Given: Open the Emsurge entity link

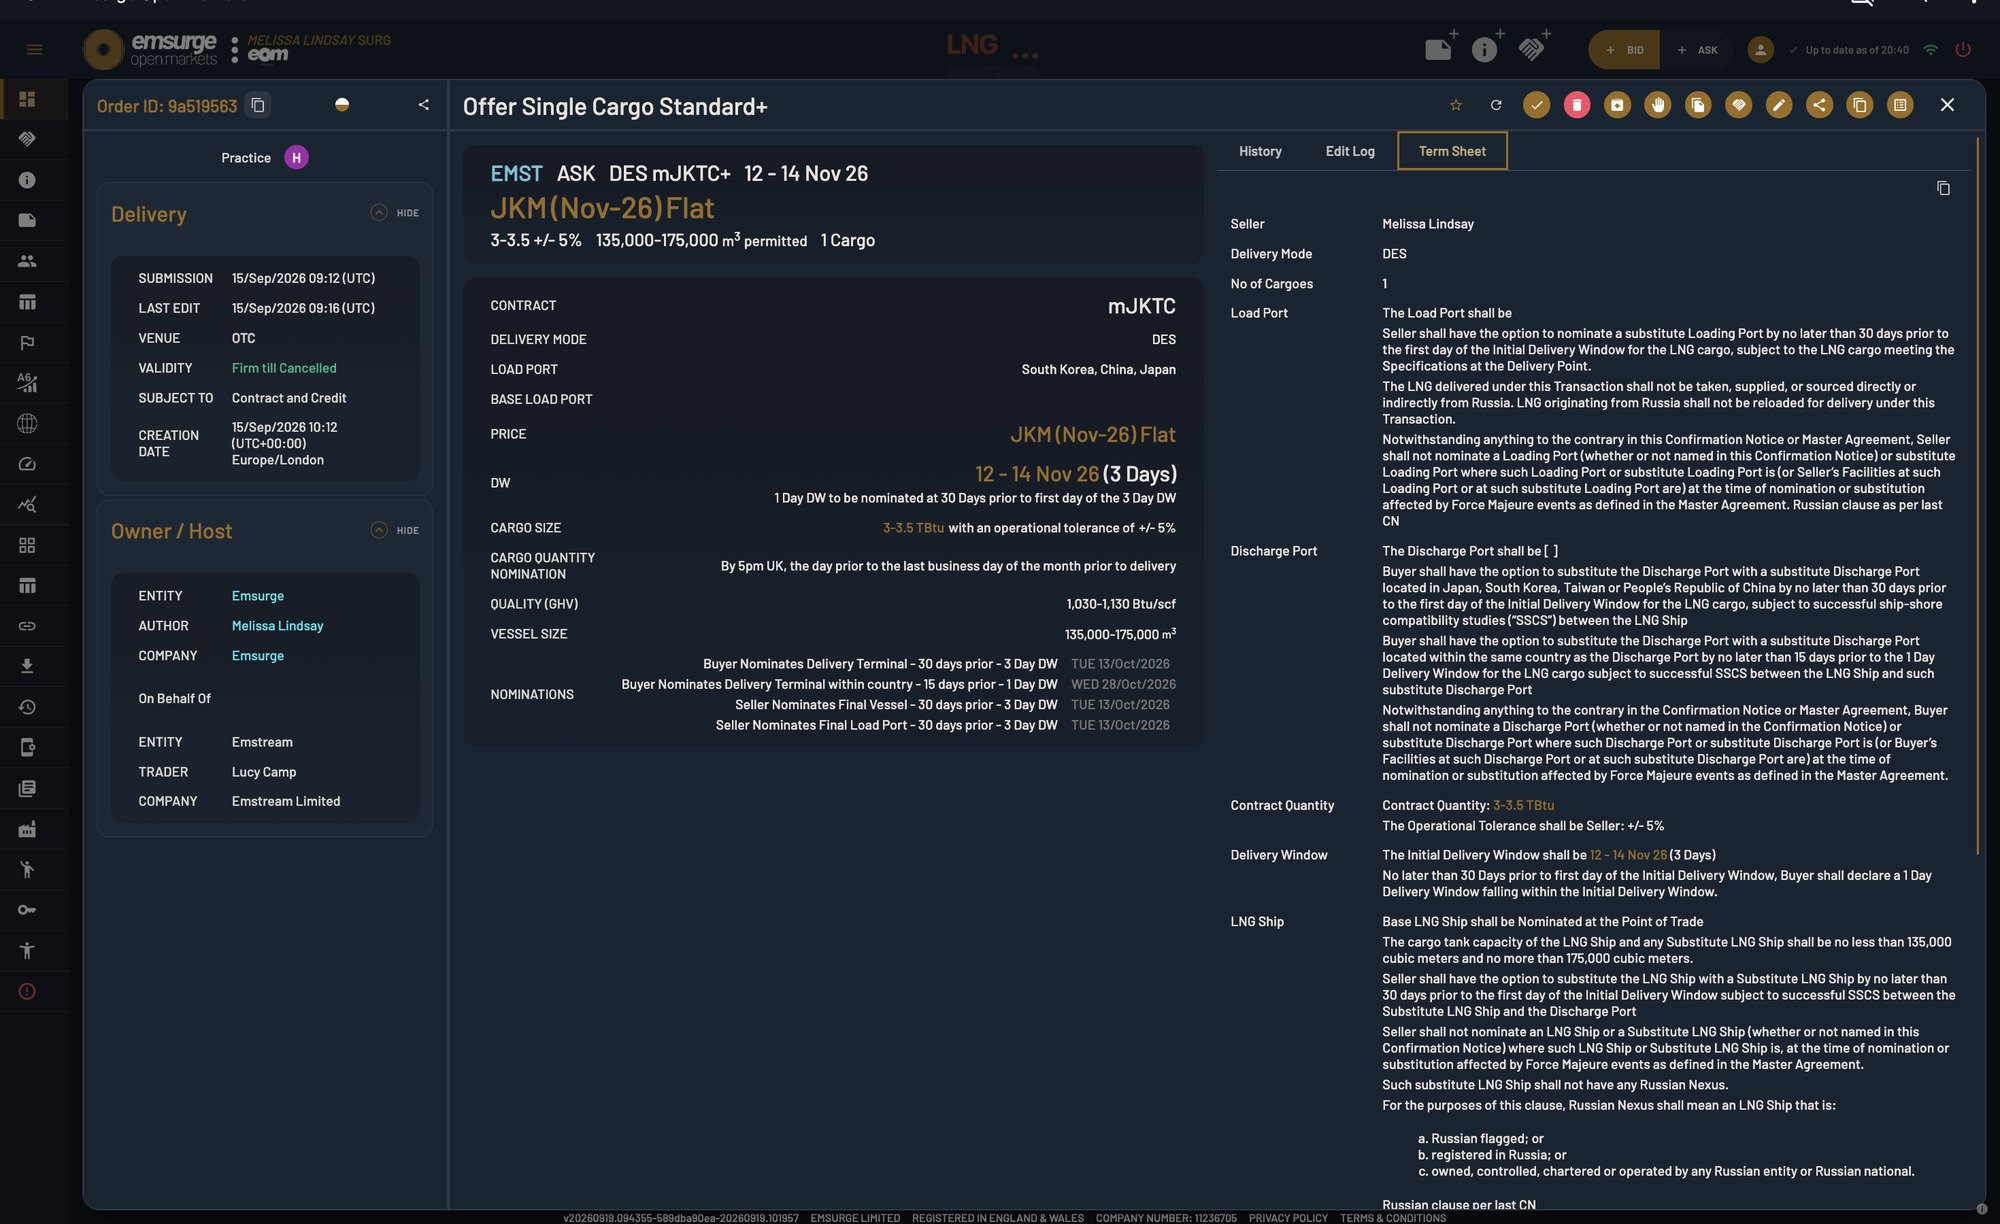Looking at the screenshot, I should 258,596.
